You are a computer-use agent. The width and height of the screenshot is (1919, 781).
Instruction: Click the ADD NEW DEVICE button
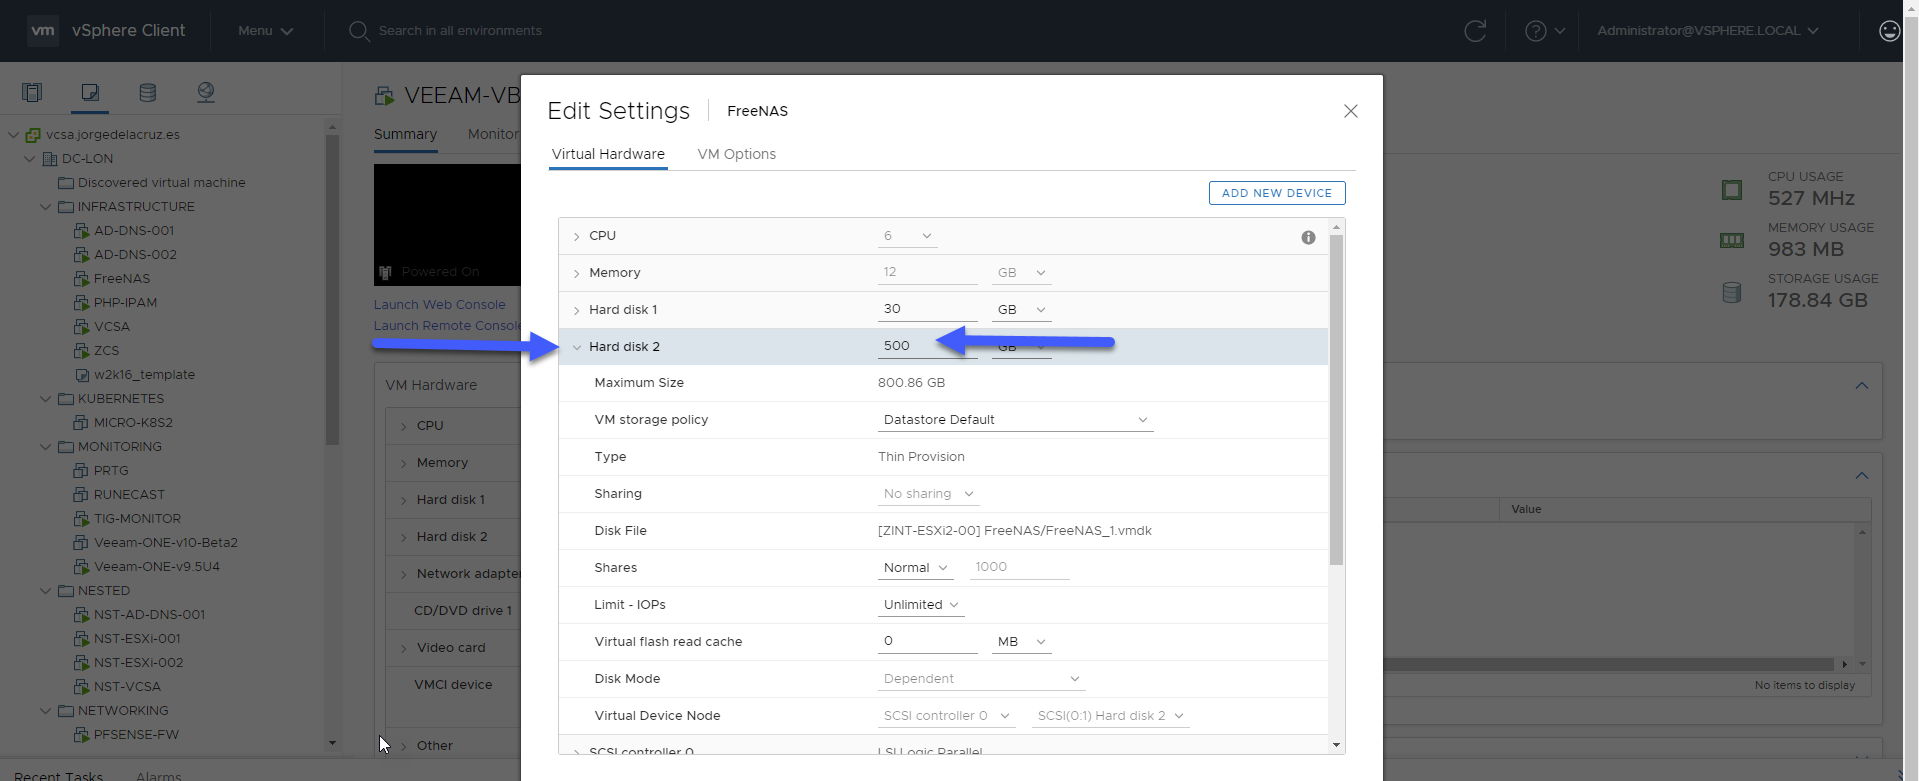point(1277,193)
